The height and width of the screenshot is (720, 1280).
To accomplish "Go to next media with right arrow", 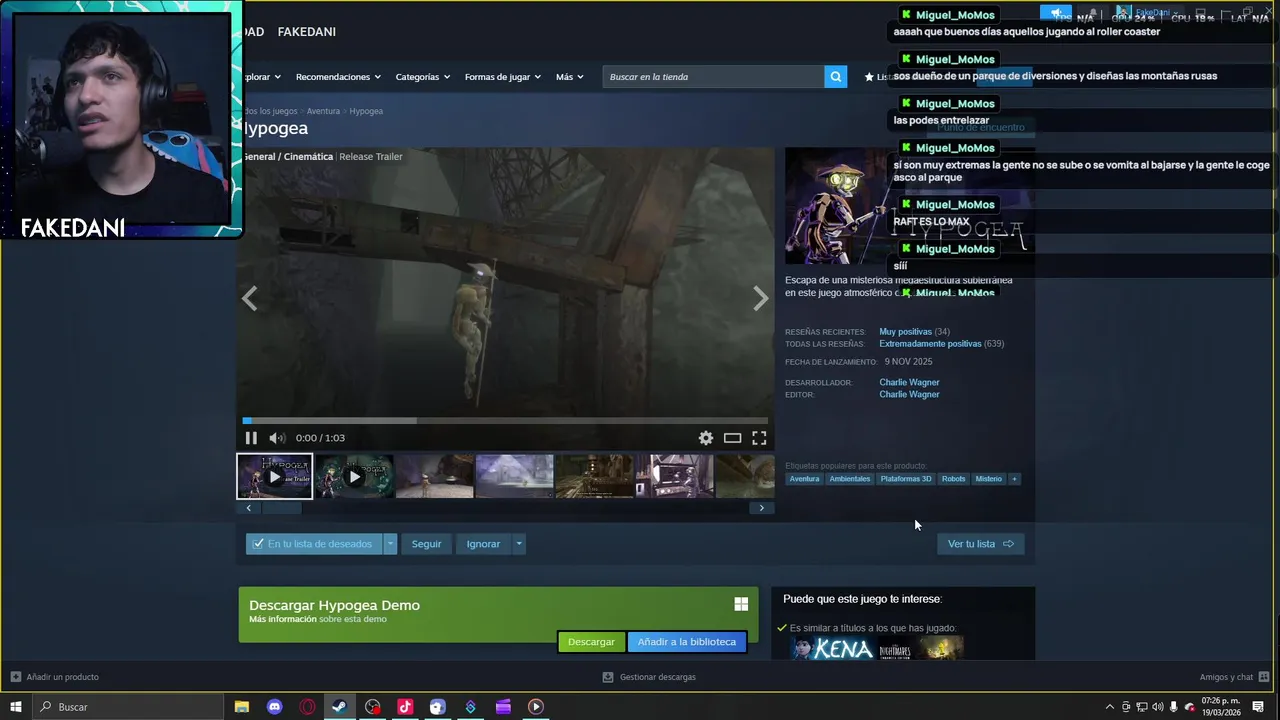I will tap(761, 298).
